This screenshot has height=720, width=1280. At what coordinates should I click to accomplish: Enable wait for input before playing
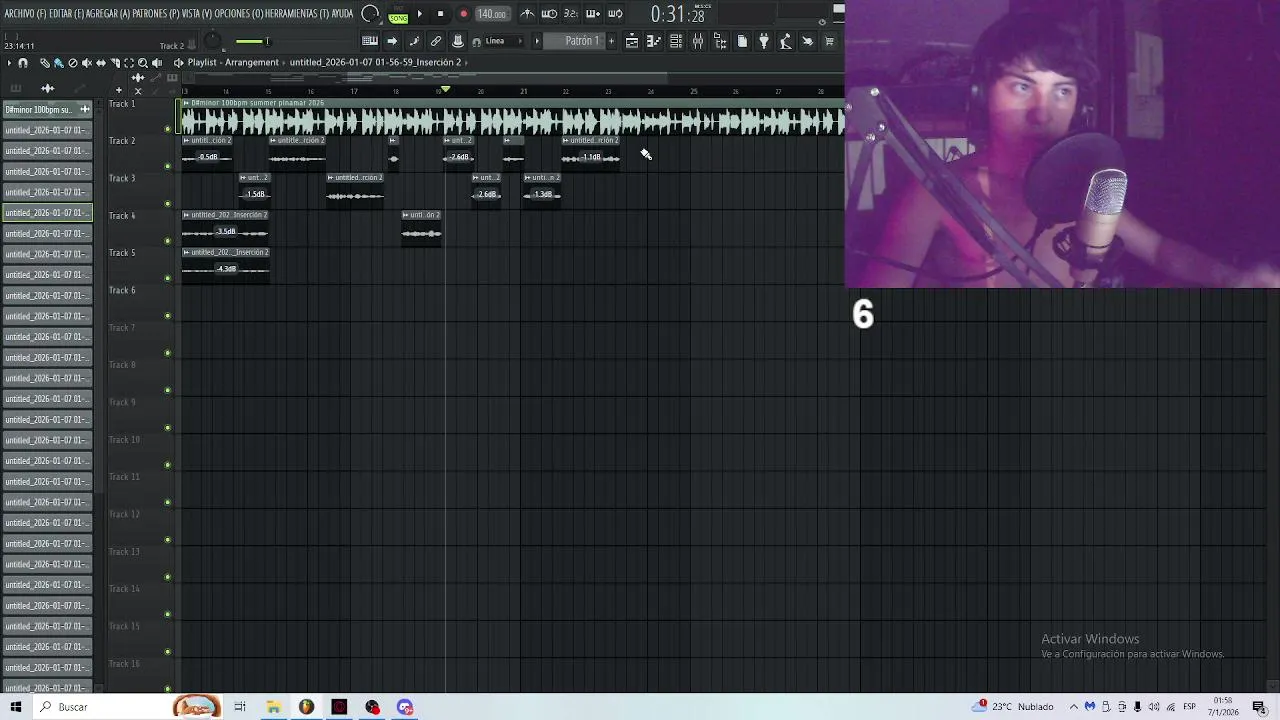pyautogui.click(x=549, y=14)
